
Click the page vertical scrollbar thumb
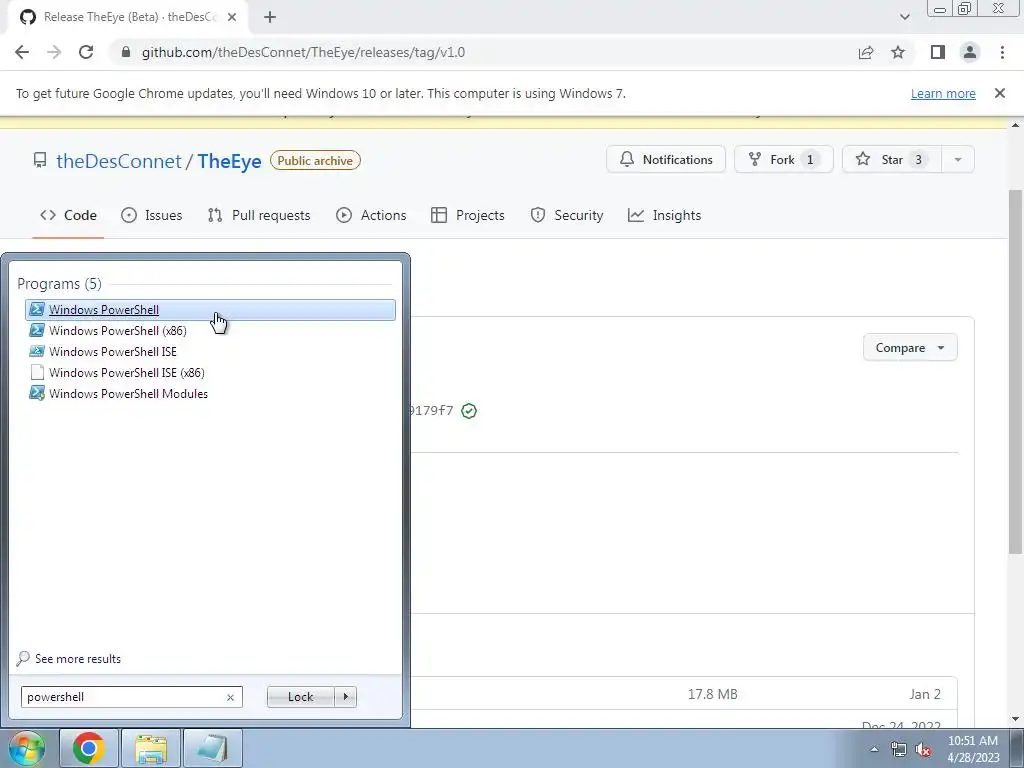(x=1015, y=372)
